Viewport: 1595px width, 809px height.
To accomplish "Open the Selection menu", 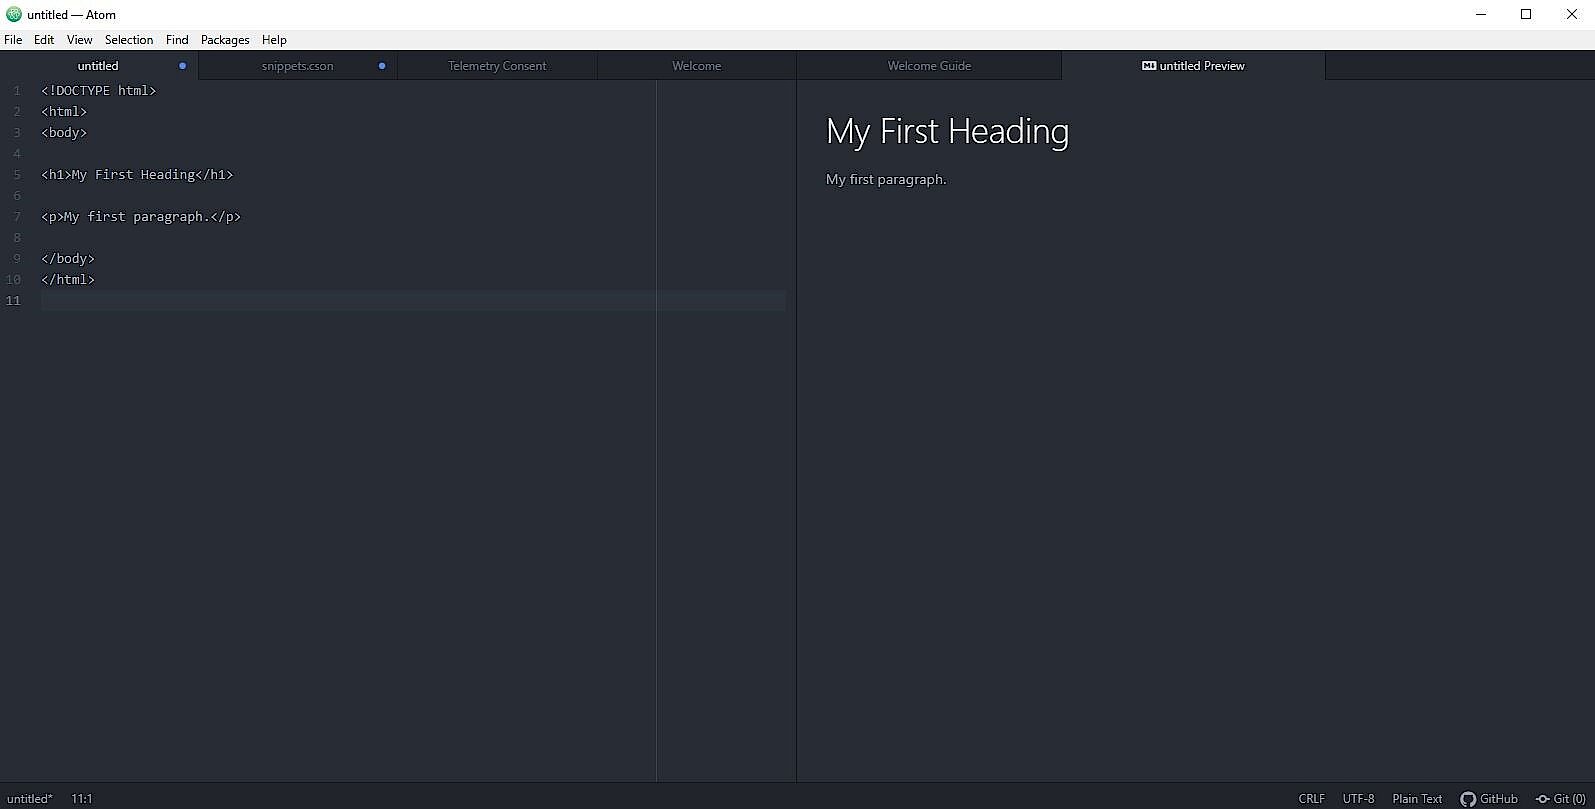I will coord(129,40).
